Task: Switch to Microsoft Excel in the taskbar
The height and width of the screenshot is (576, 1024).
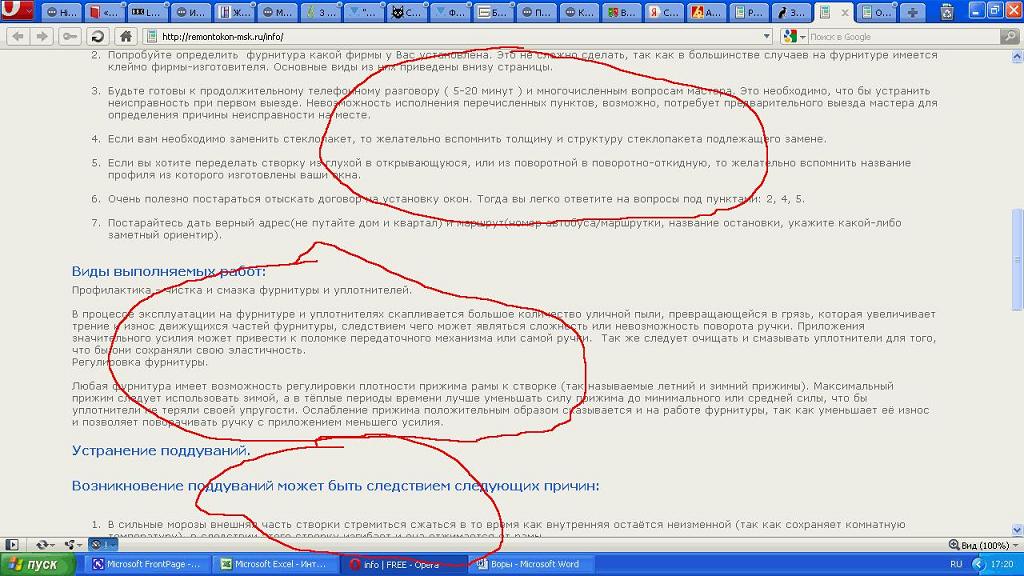Action: click(x=275, y=564)
